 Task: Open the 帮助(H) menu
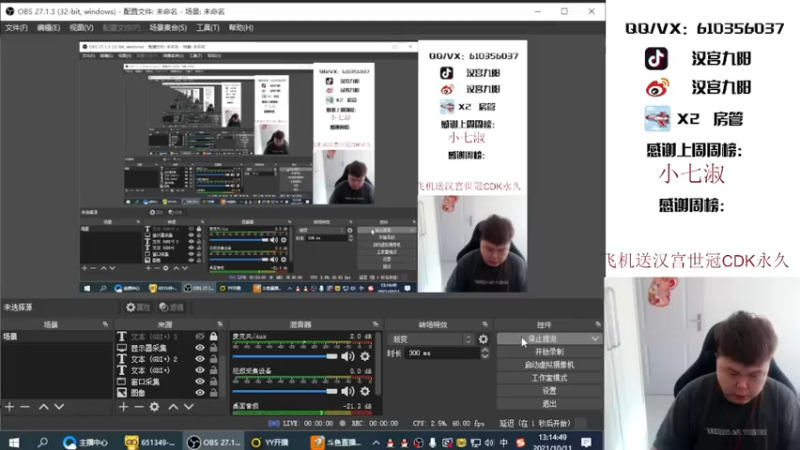pos(241,28)
